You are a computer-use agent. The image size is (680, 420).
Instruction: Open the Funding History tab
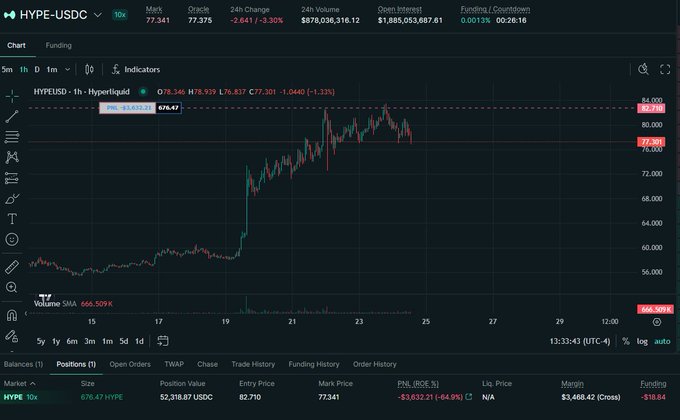click(x=314, y=364)
